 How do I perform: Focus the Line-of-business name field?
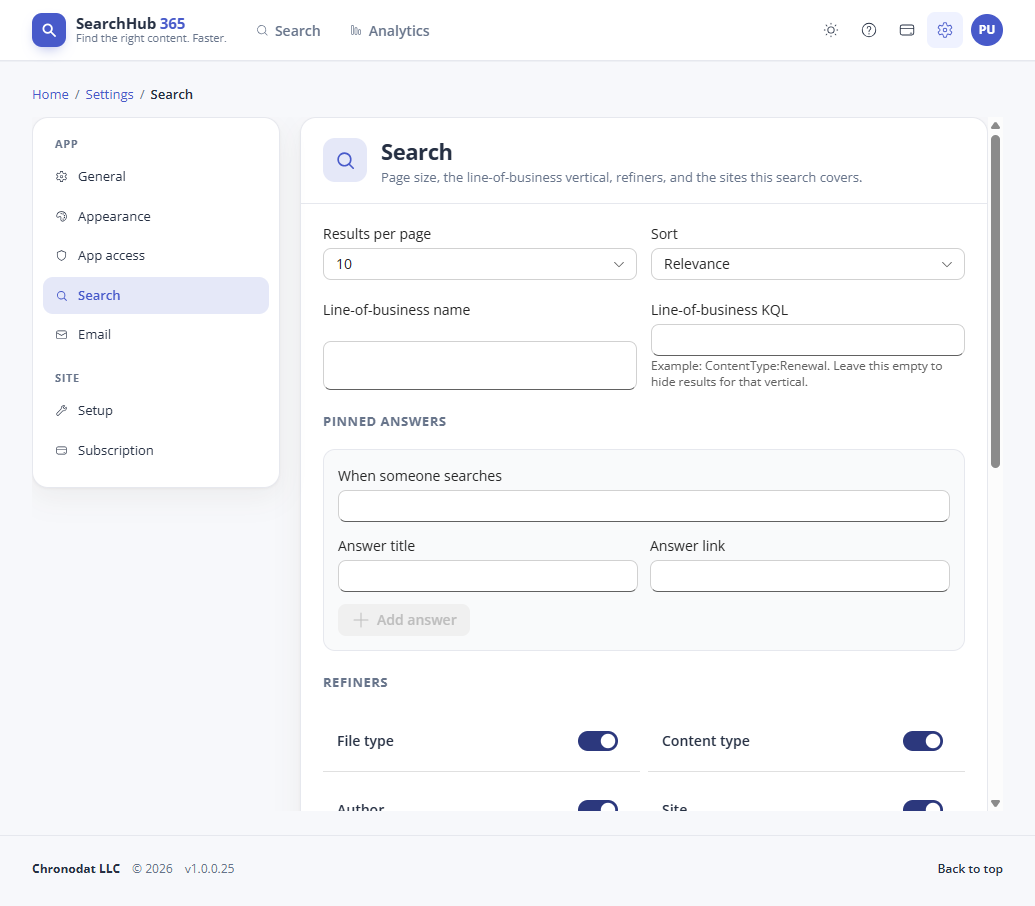(480, 366)
